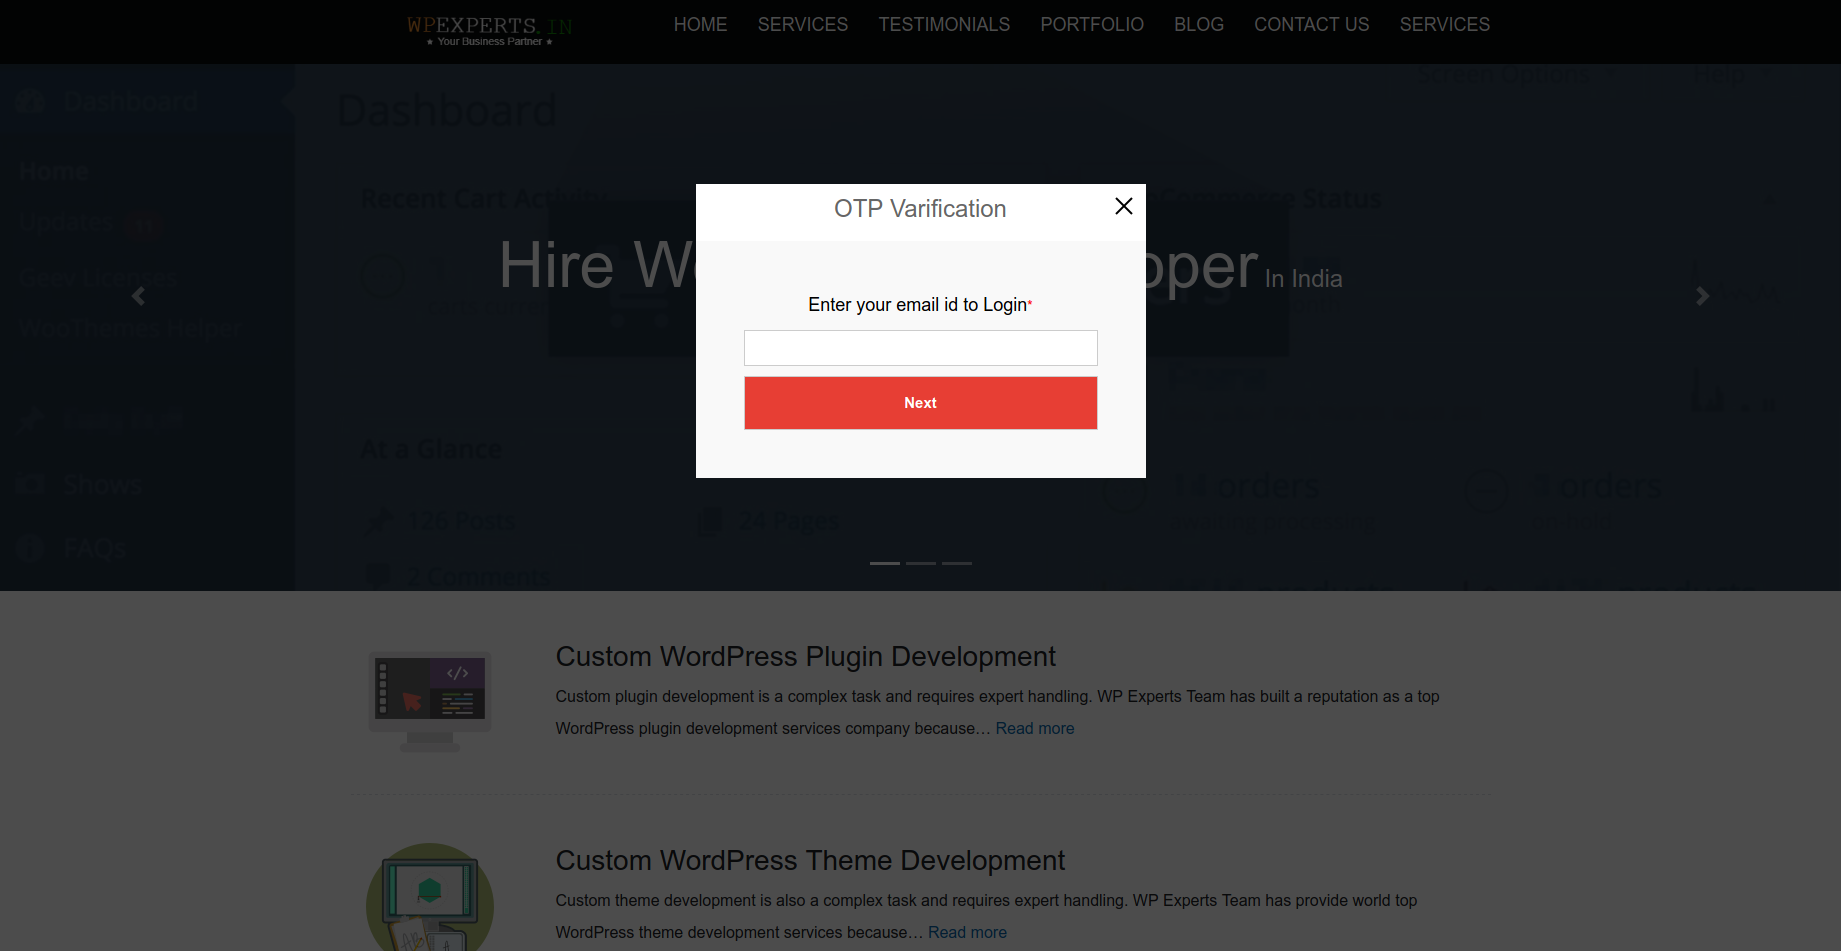Open the HOME menu item
This screenshot has width=1841, height=951.
(700, 24)
